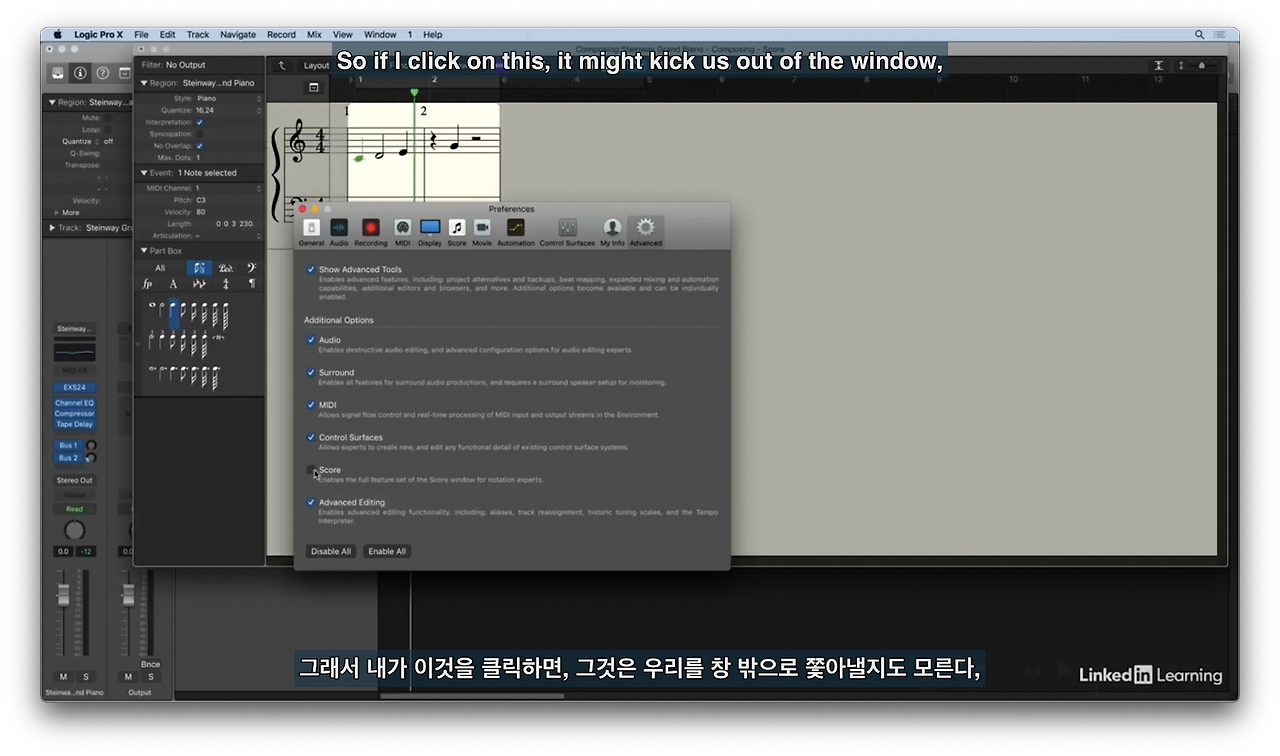Select the Advanced gear preferences pane
1280x756 pixels.
pyautogui.click(x=645, y=232)
